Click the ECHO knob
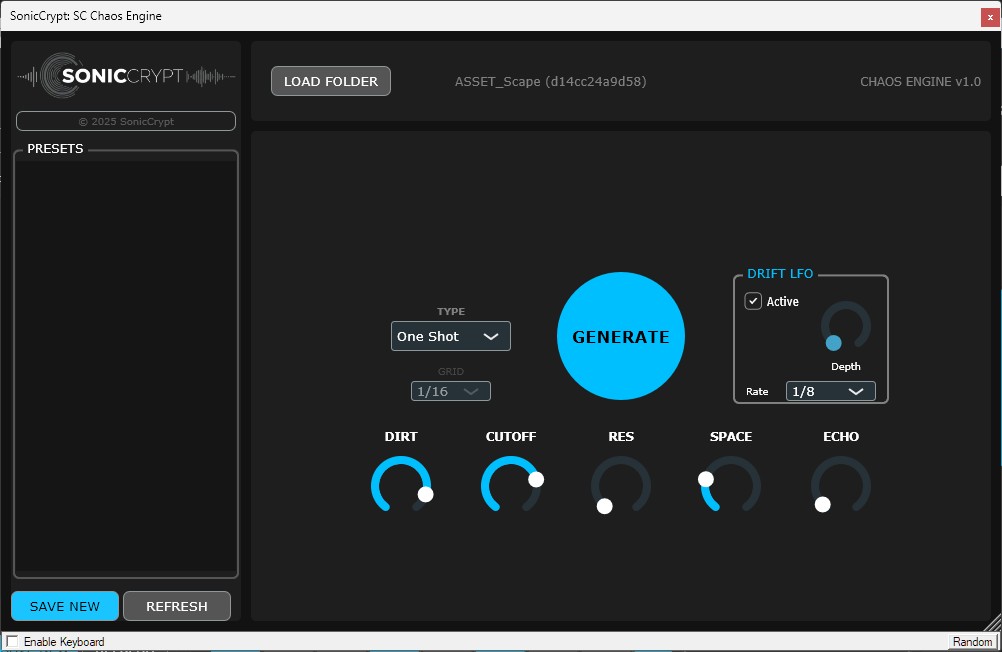Screen dimensions: 1002x652 click(841, 485)
